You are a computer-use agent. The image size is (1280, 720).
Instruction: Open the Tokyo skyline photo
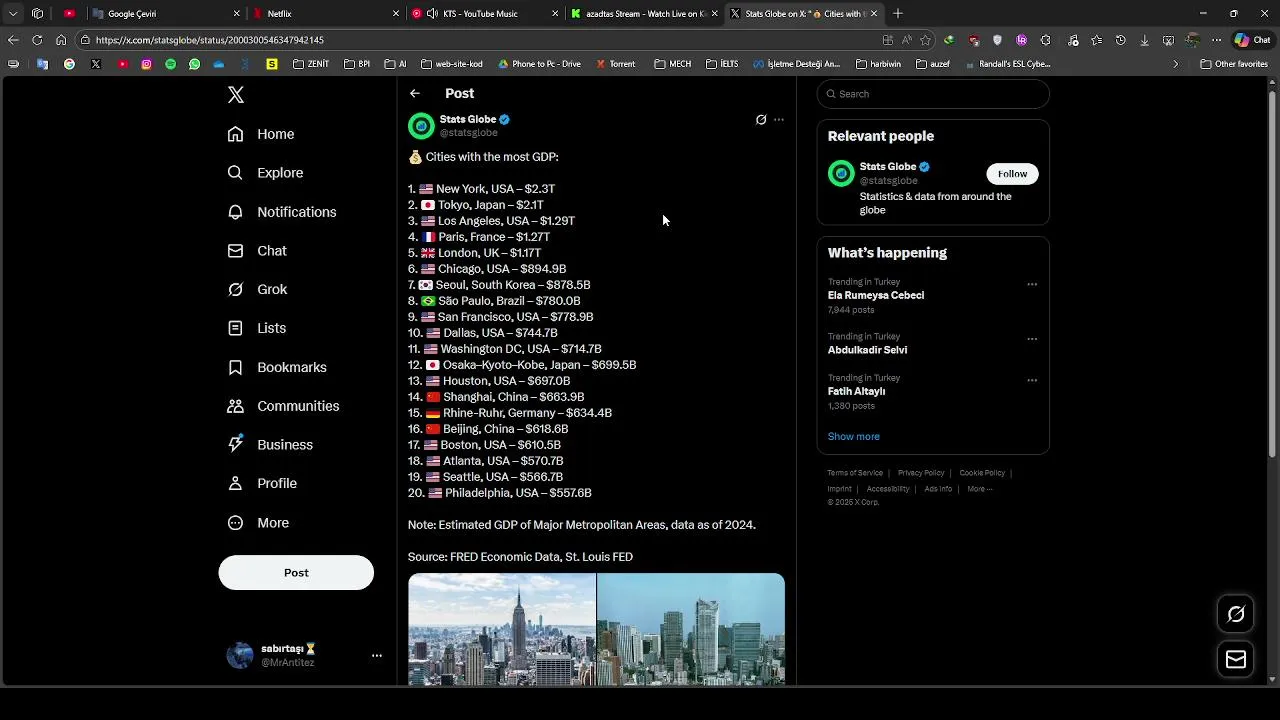[x=691, y=629]
